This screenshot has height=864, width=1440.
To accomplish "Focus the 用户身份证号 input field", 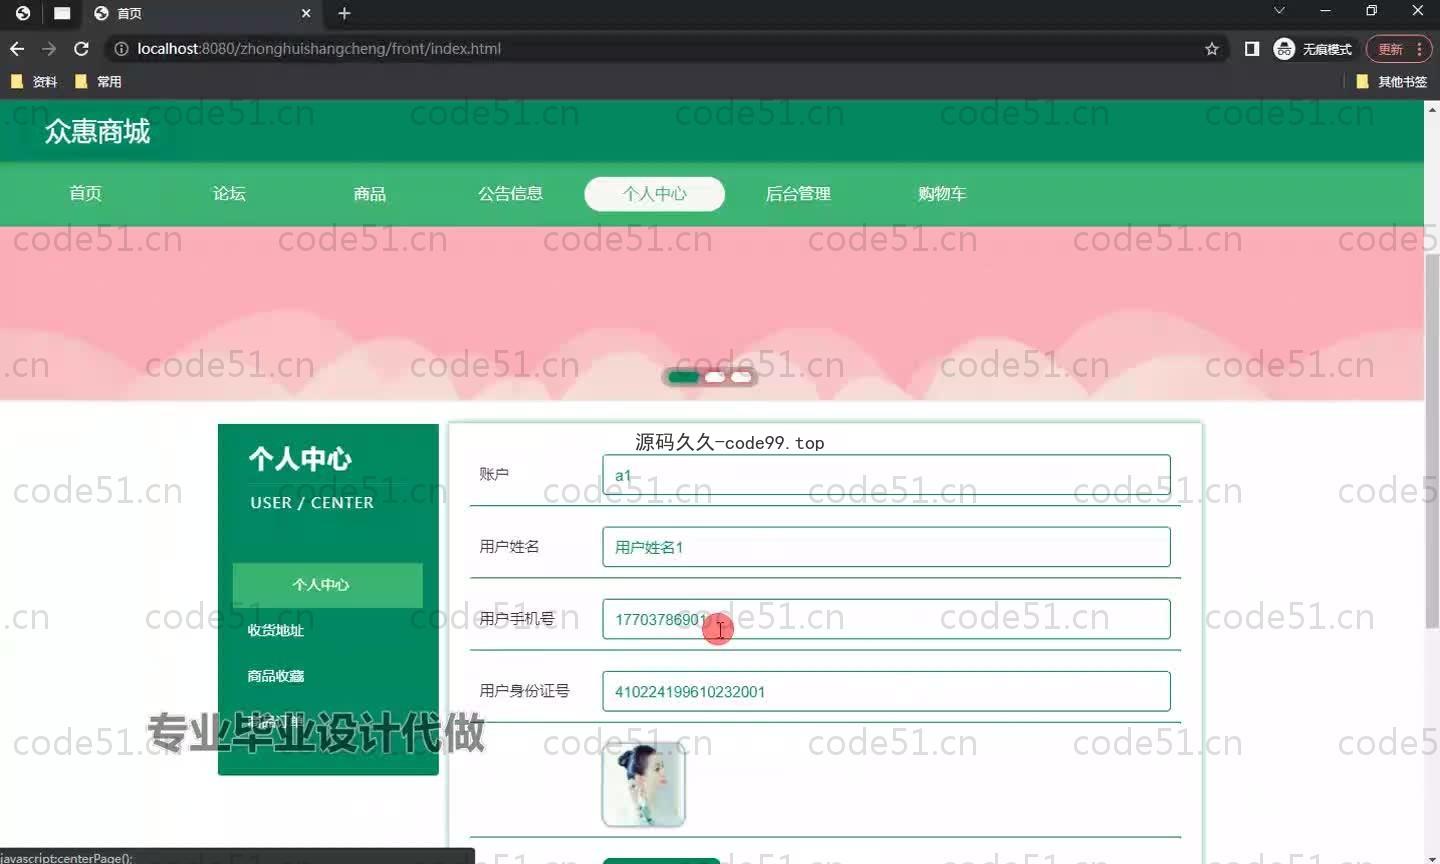I will [886, 691].
